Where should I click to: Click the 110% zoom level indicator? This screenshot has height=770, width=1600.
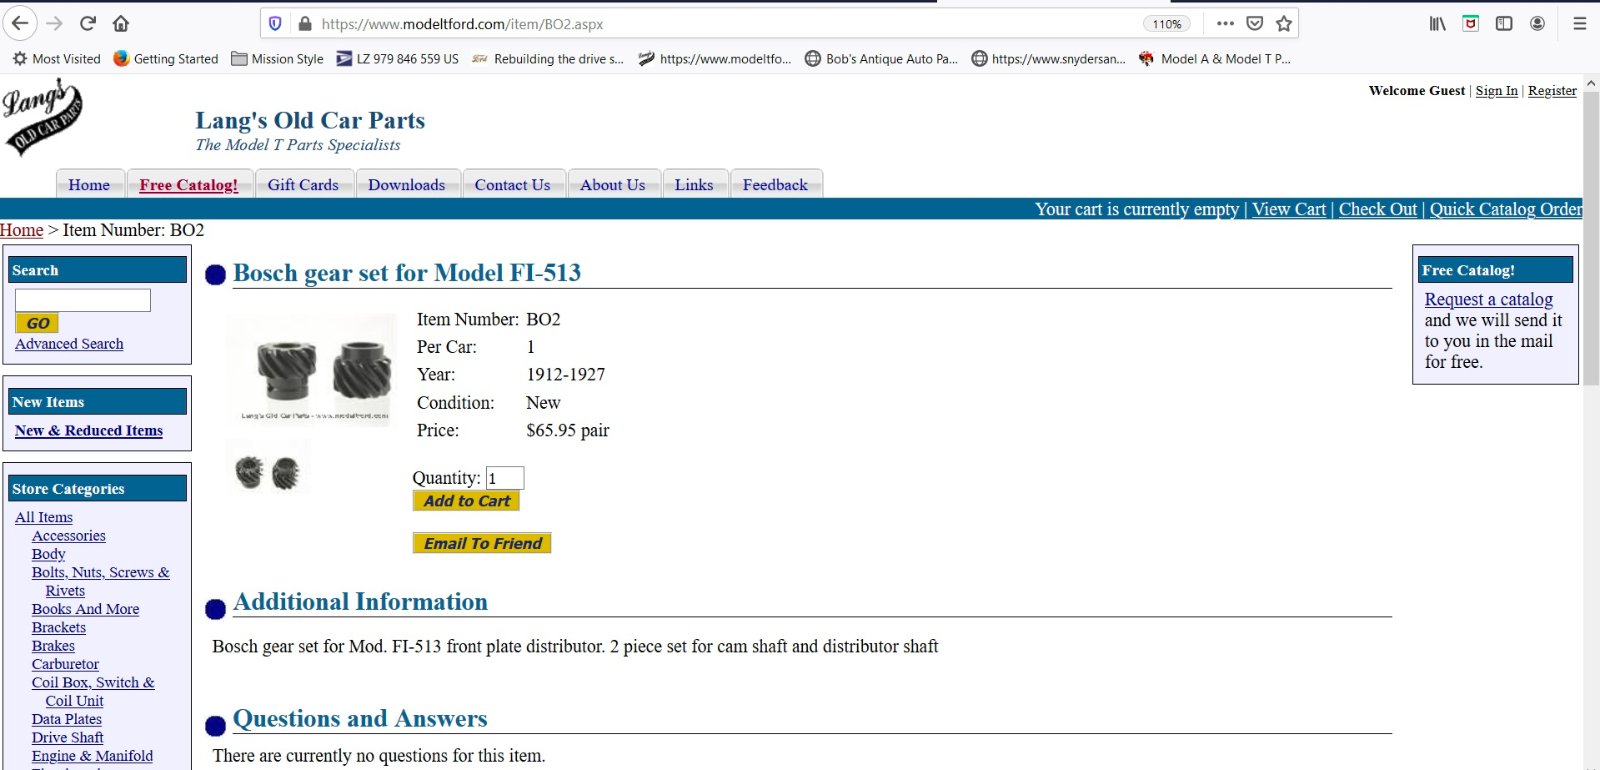(x=1167, y=24)
